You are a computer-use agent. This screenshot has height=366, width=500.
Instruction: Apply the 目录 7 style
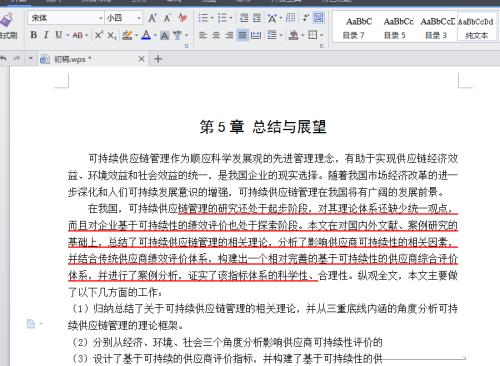tap(353, 27)
